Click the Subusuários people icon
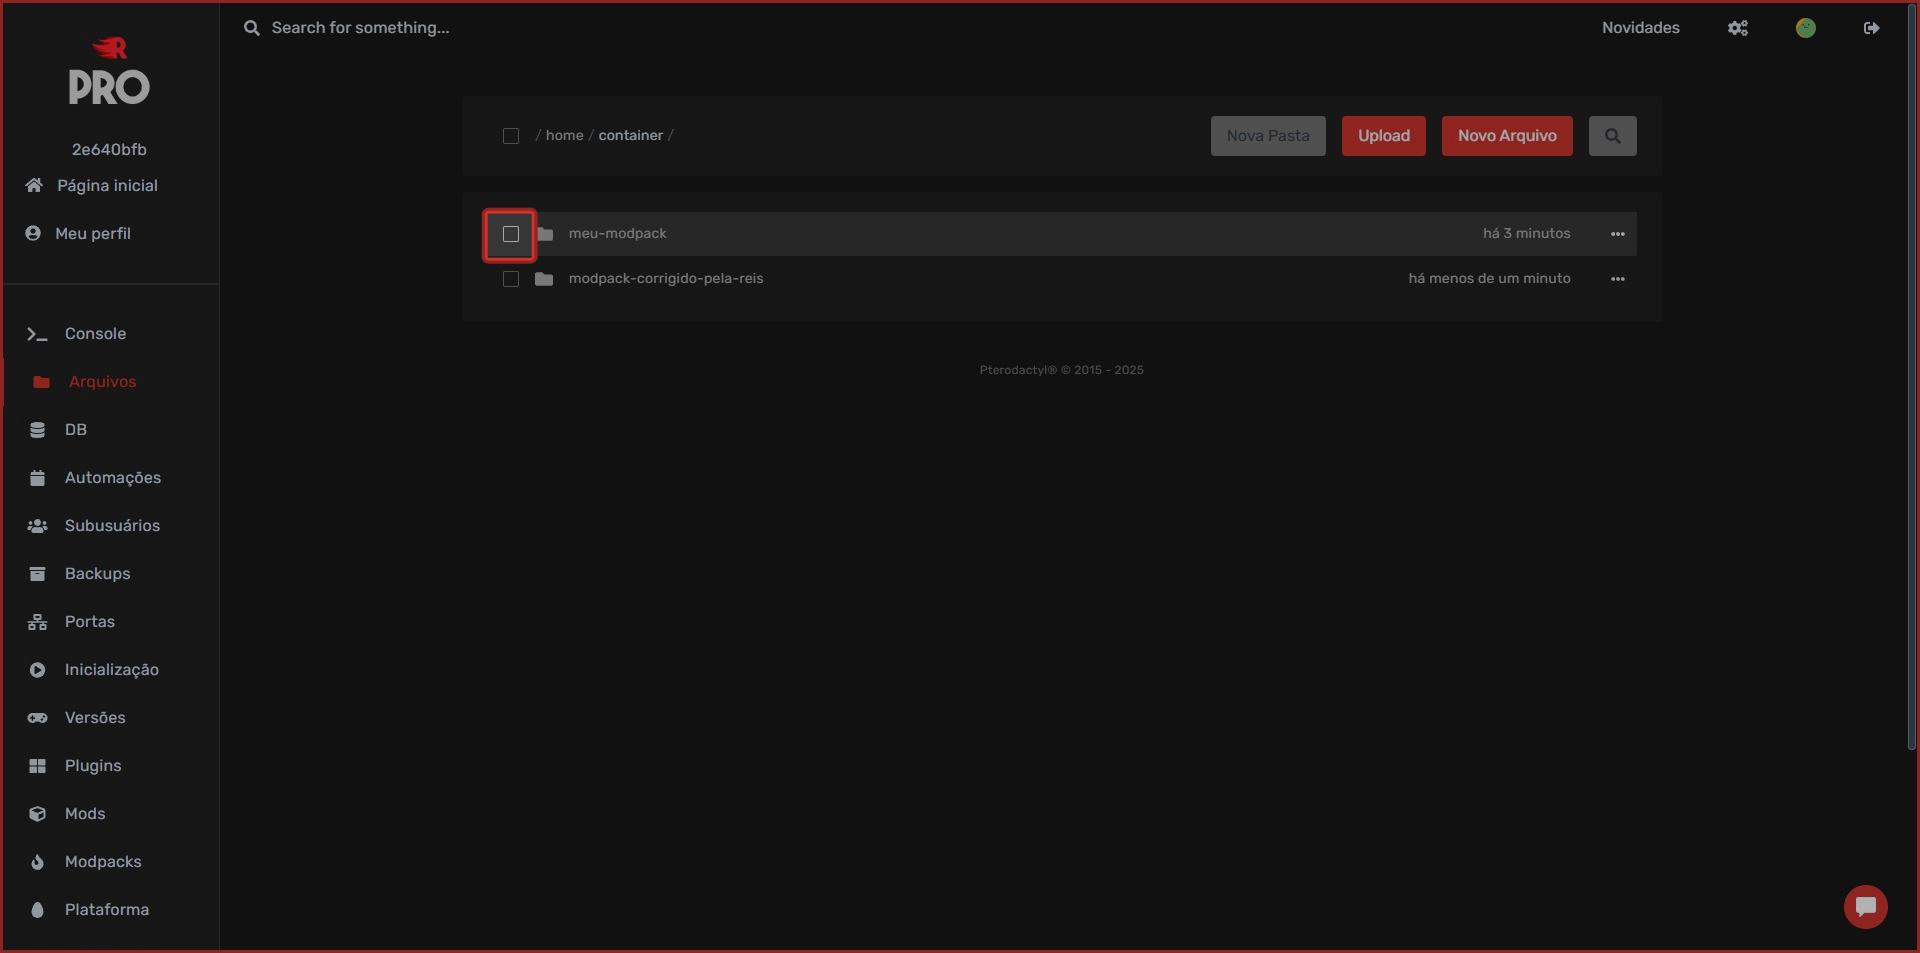Image resolution: width=1920 pixels, height=953 pixels. [37, 526]
